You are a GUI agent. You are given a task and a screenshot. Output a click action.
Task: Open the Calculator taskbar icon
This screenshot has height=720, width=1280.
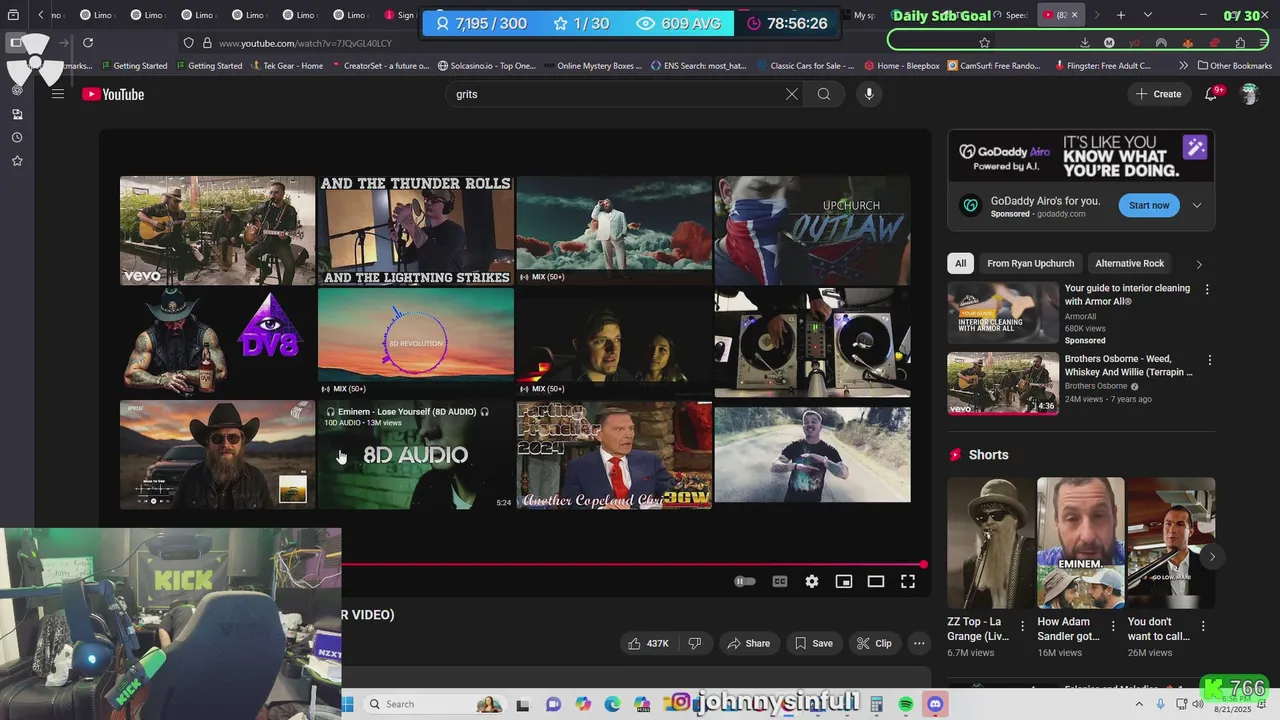(877, 704)
